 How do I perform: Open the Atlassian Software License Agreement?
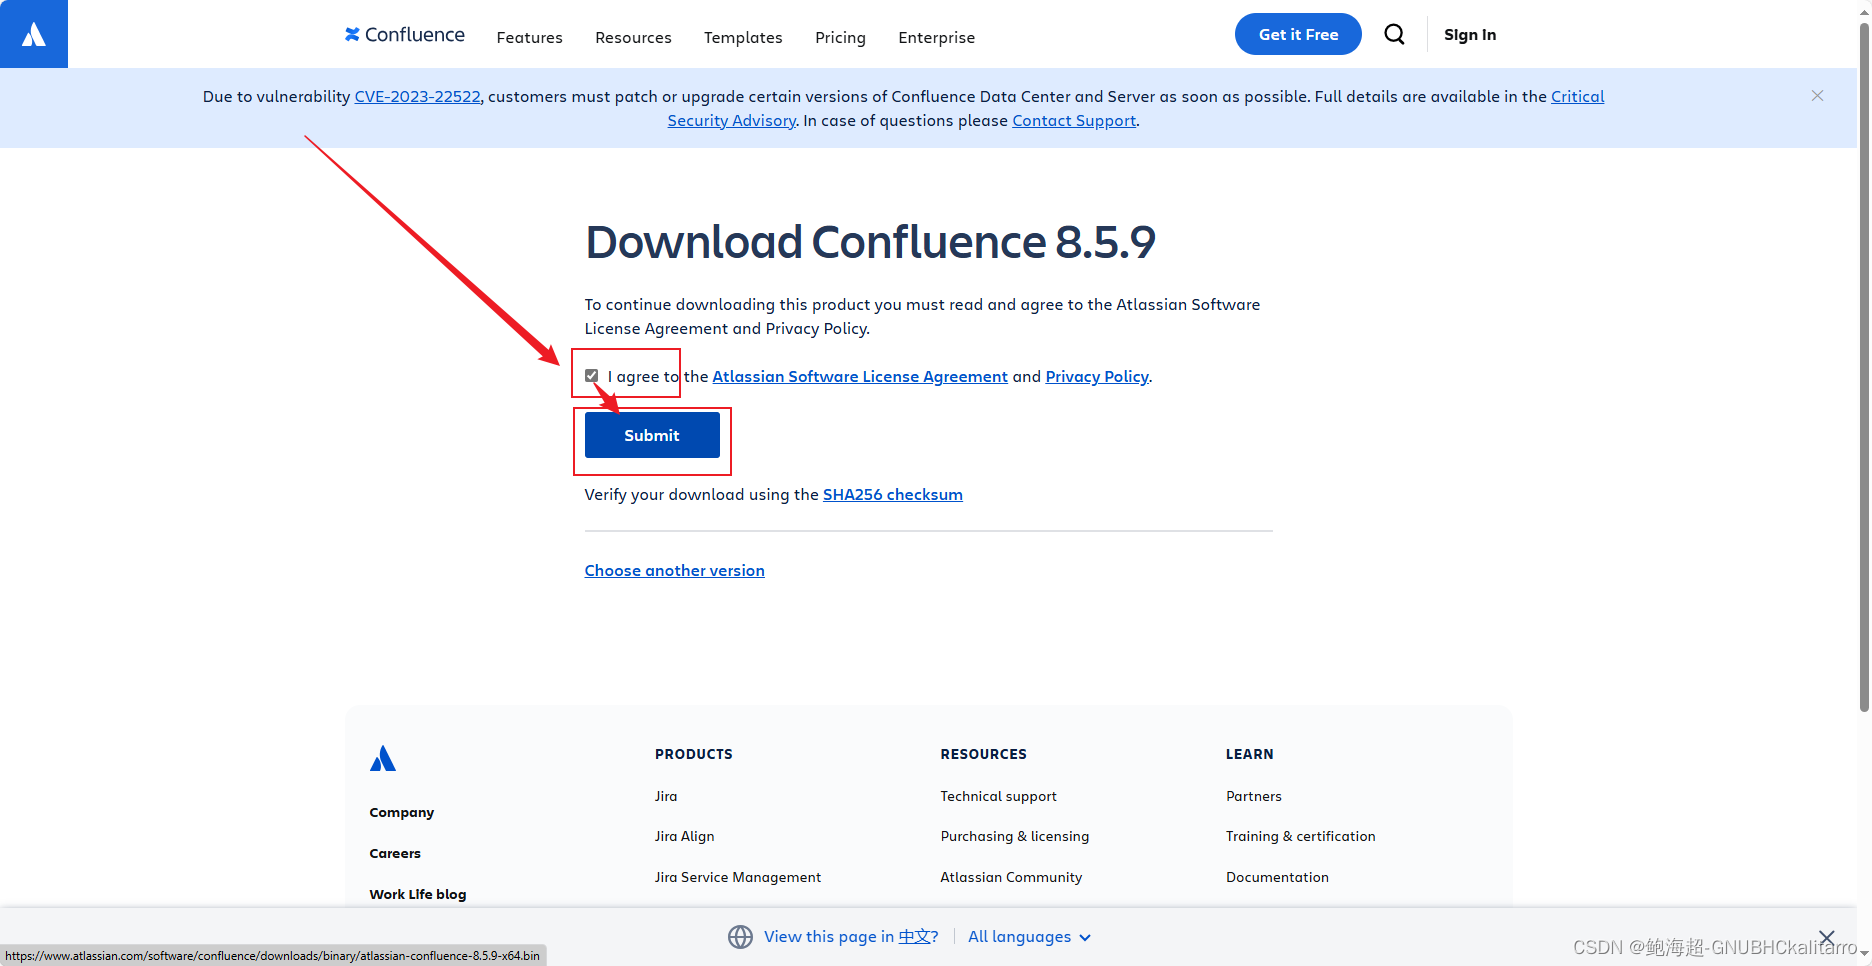point(860,376)
